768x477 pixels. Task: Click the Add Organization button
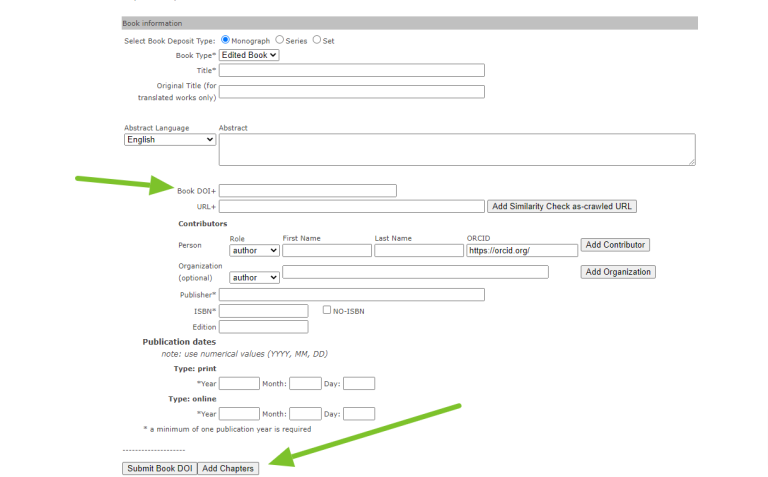[618, 272]
